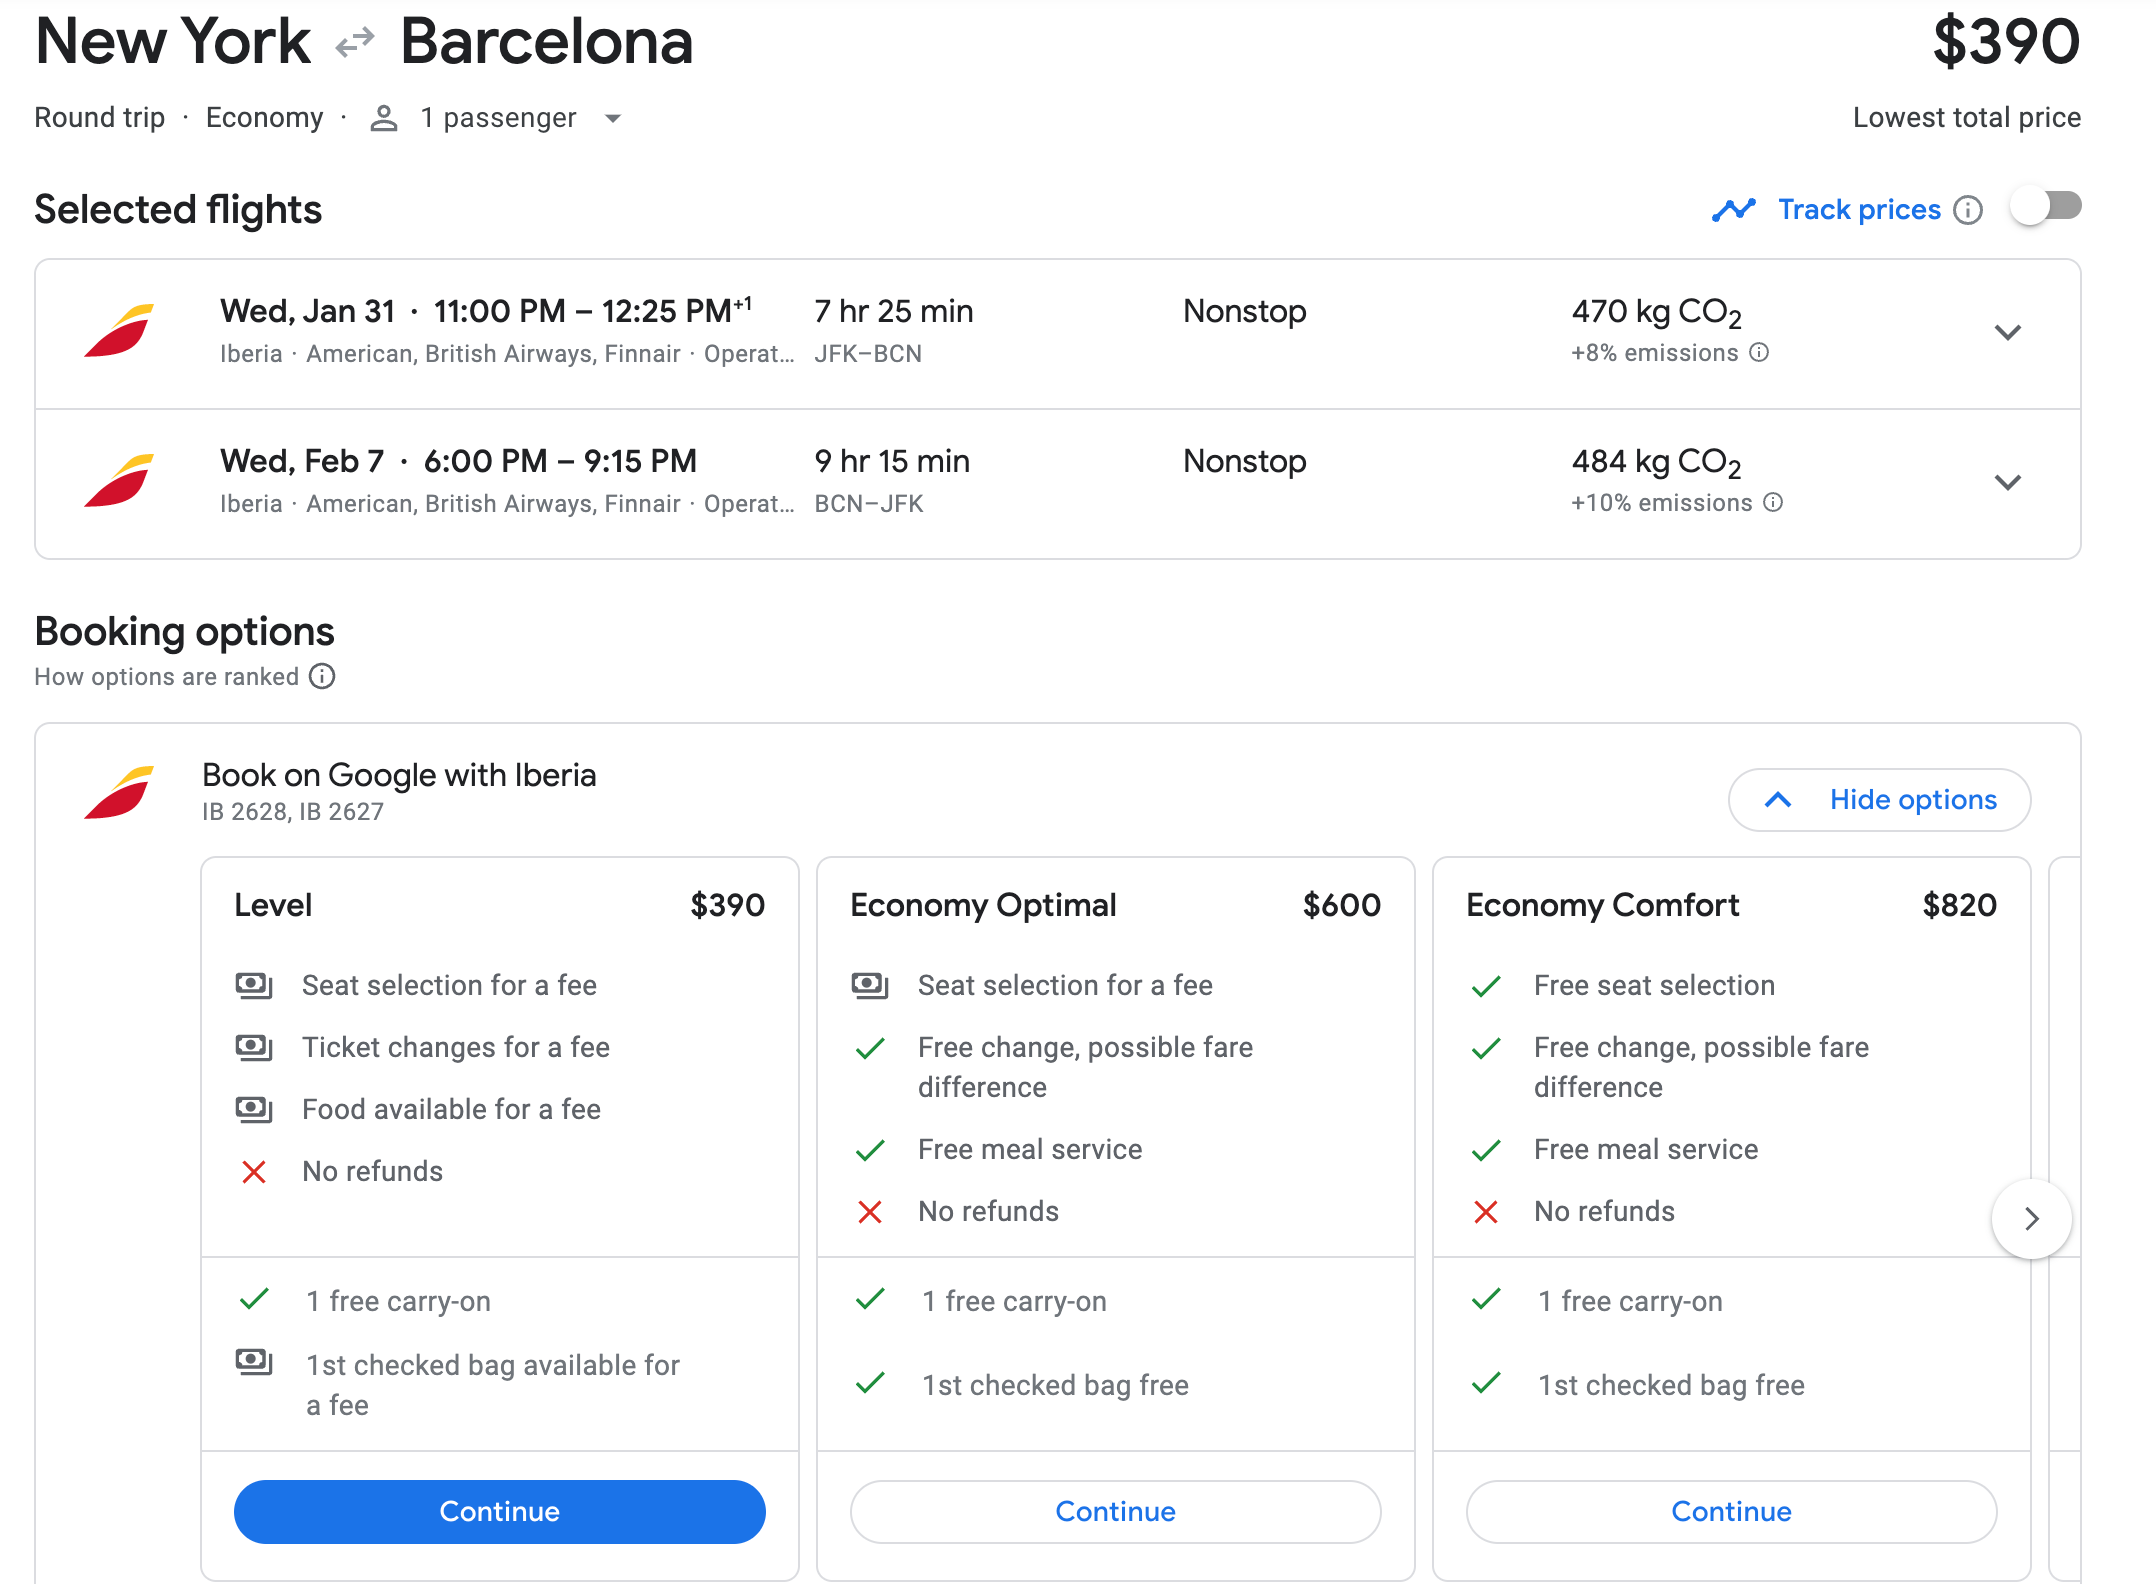Image resolution: width=2156 pixels, height=1584 pixels.
Task: Continue with the Economy Optimal fare
Action: click(1115, 1511)
